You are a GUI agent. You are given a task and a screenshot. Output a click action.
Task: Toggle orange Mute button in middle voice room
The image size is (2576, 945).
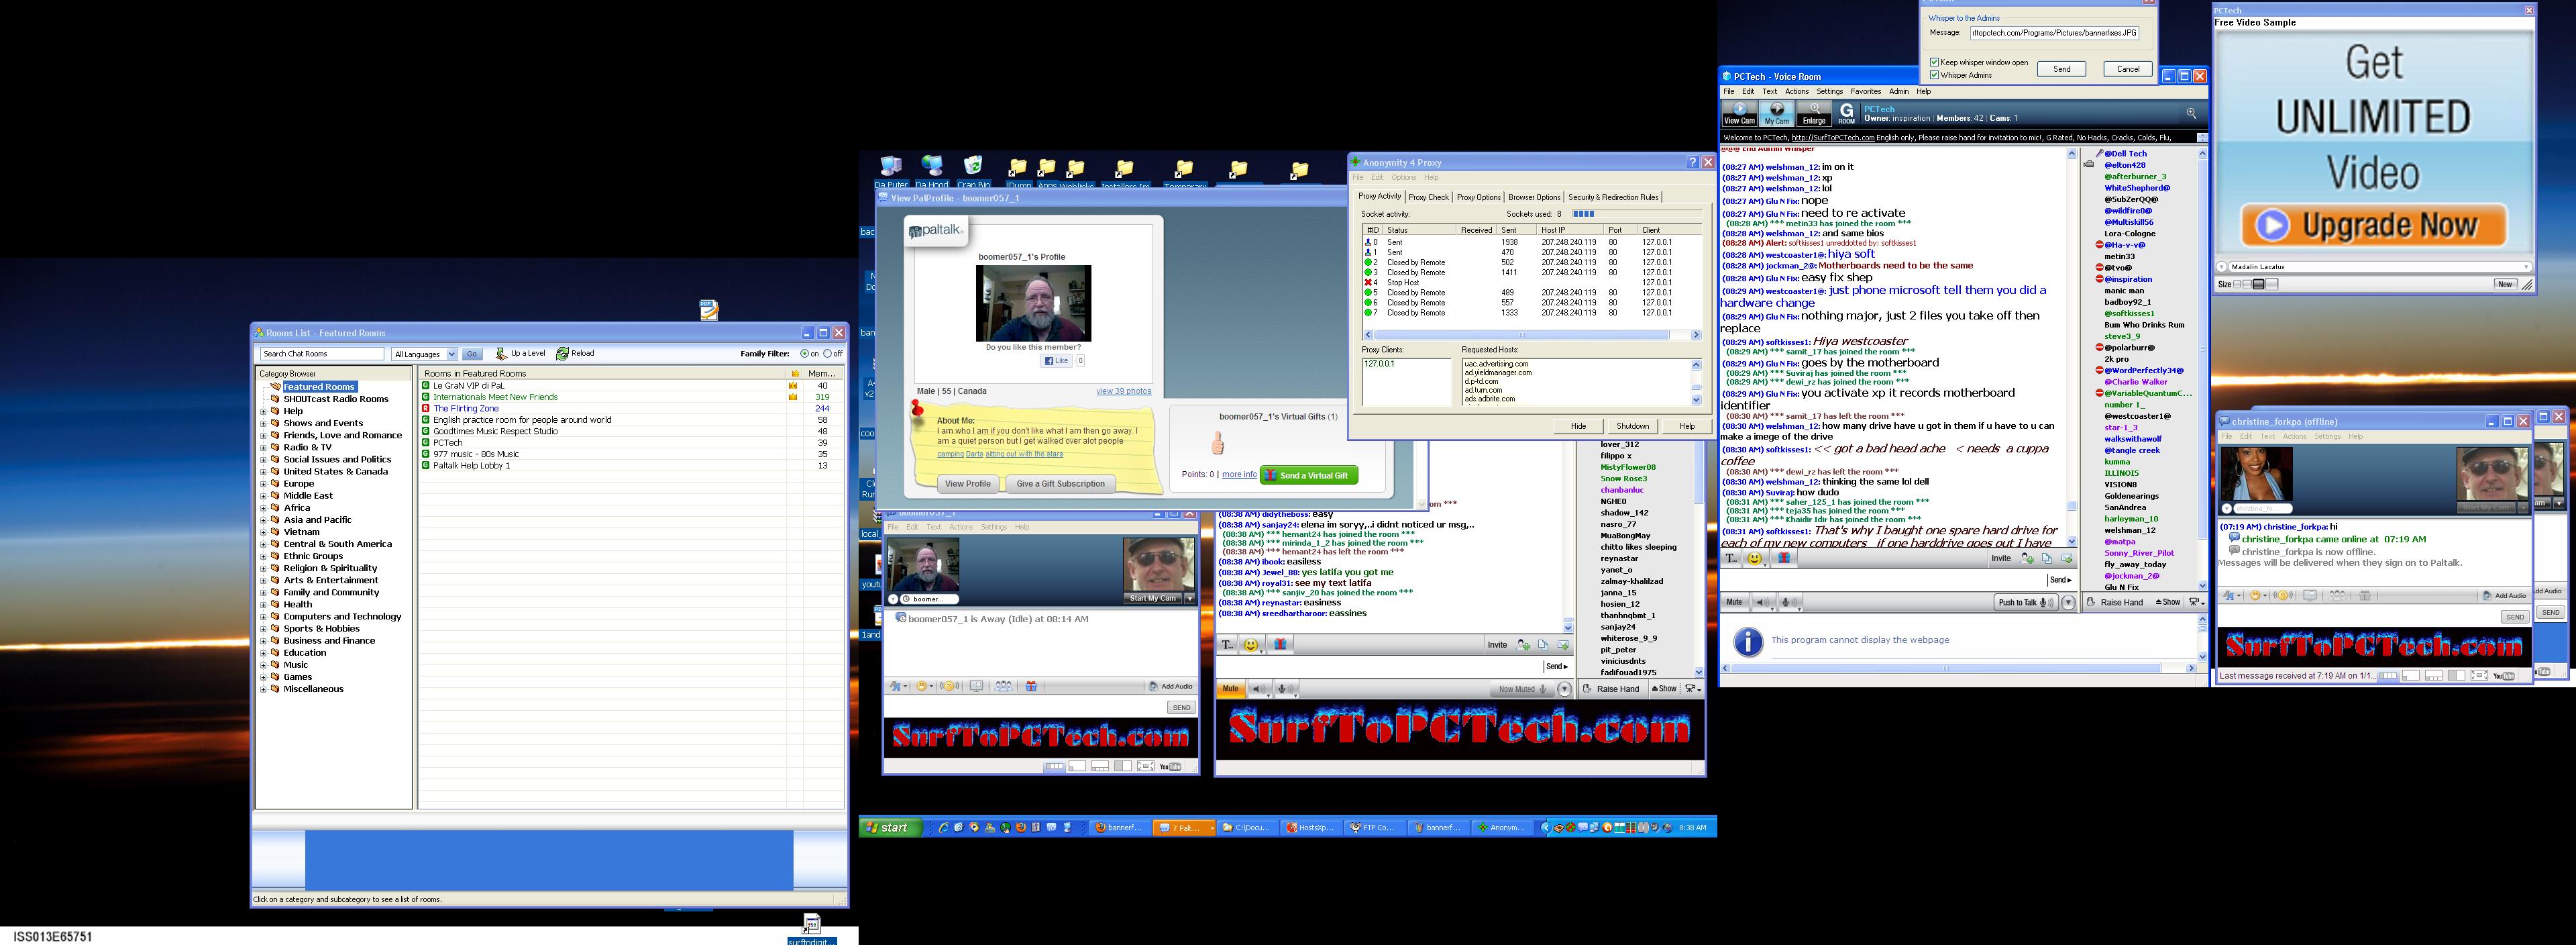pyautogui.click(x=1230, y=689)
